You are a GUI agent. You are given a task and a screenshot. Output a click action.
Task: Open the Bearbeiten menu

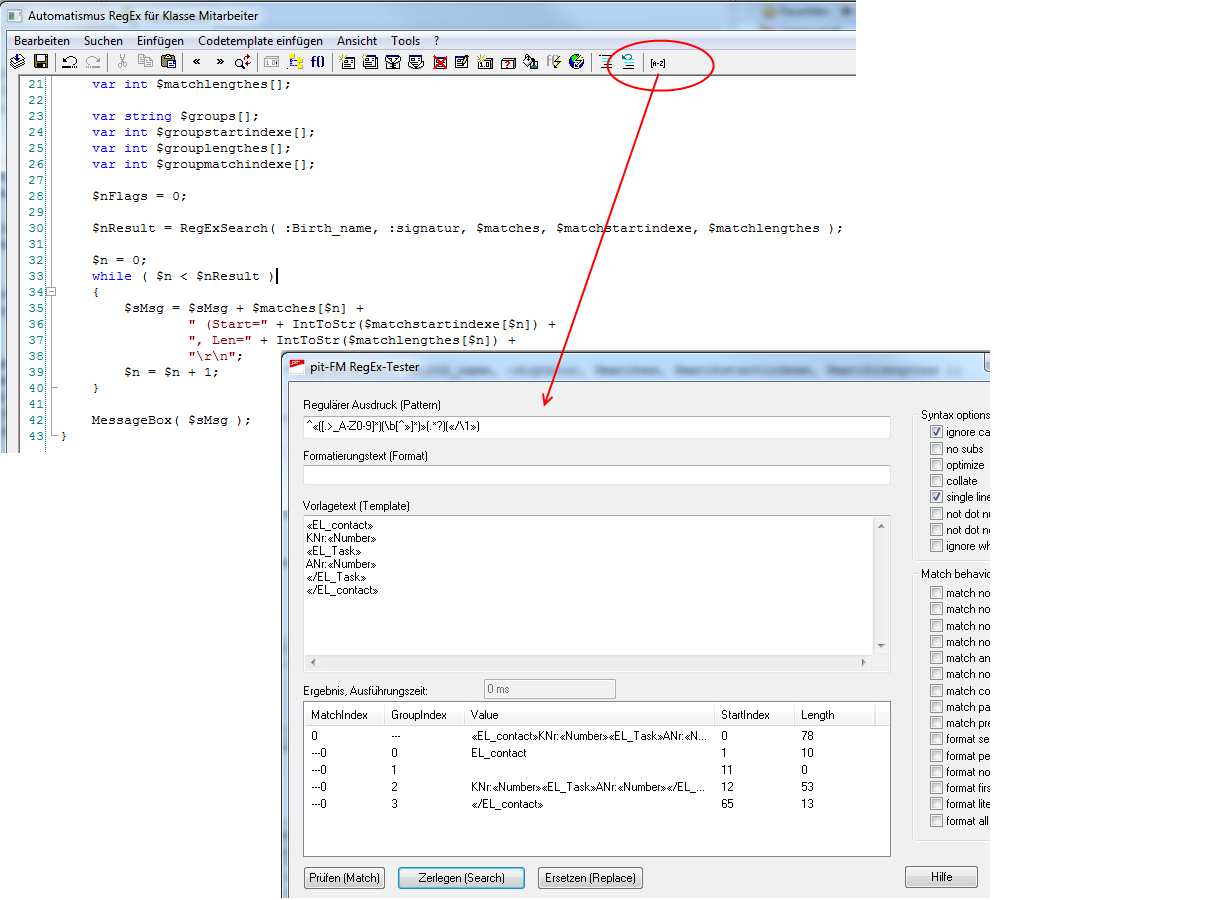tap(42, 41)
